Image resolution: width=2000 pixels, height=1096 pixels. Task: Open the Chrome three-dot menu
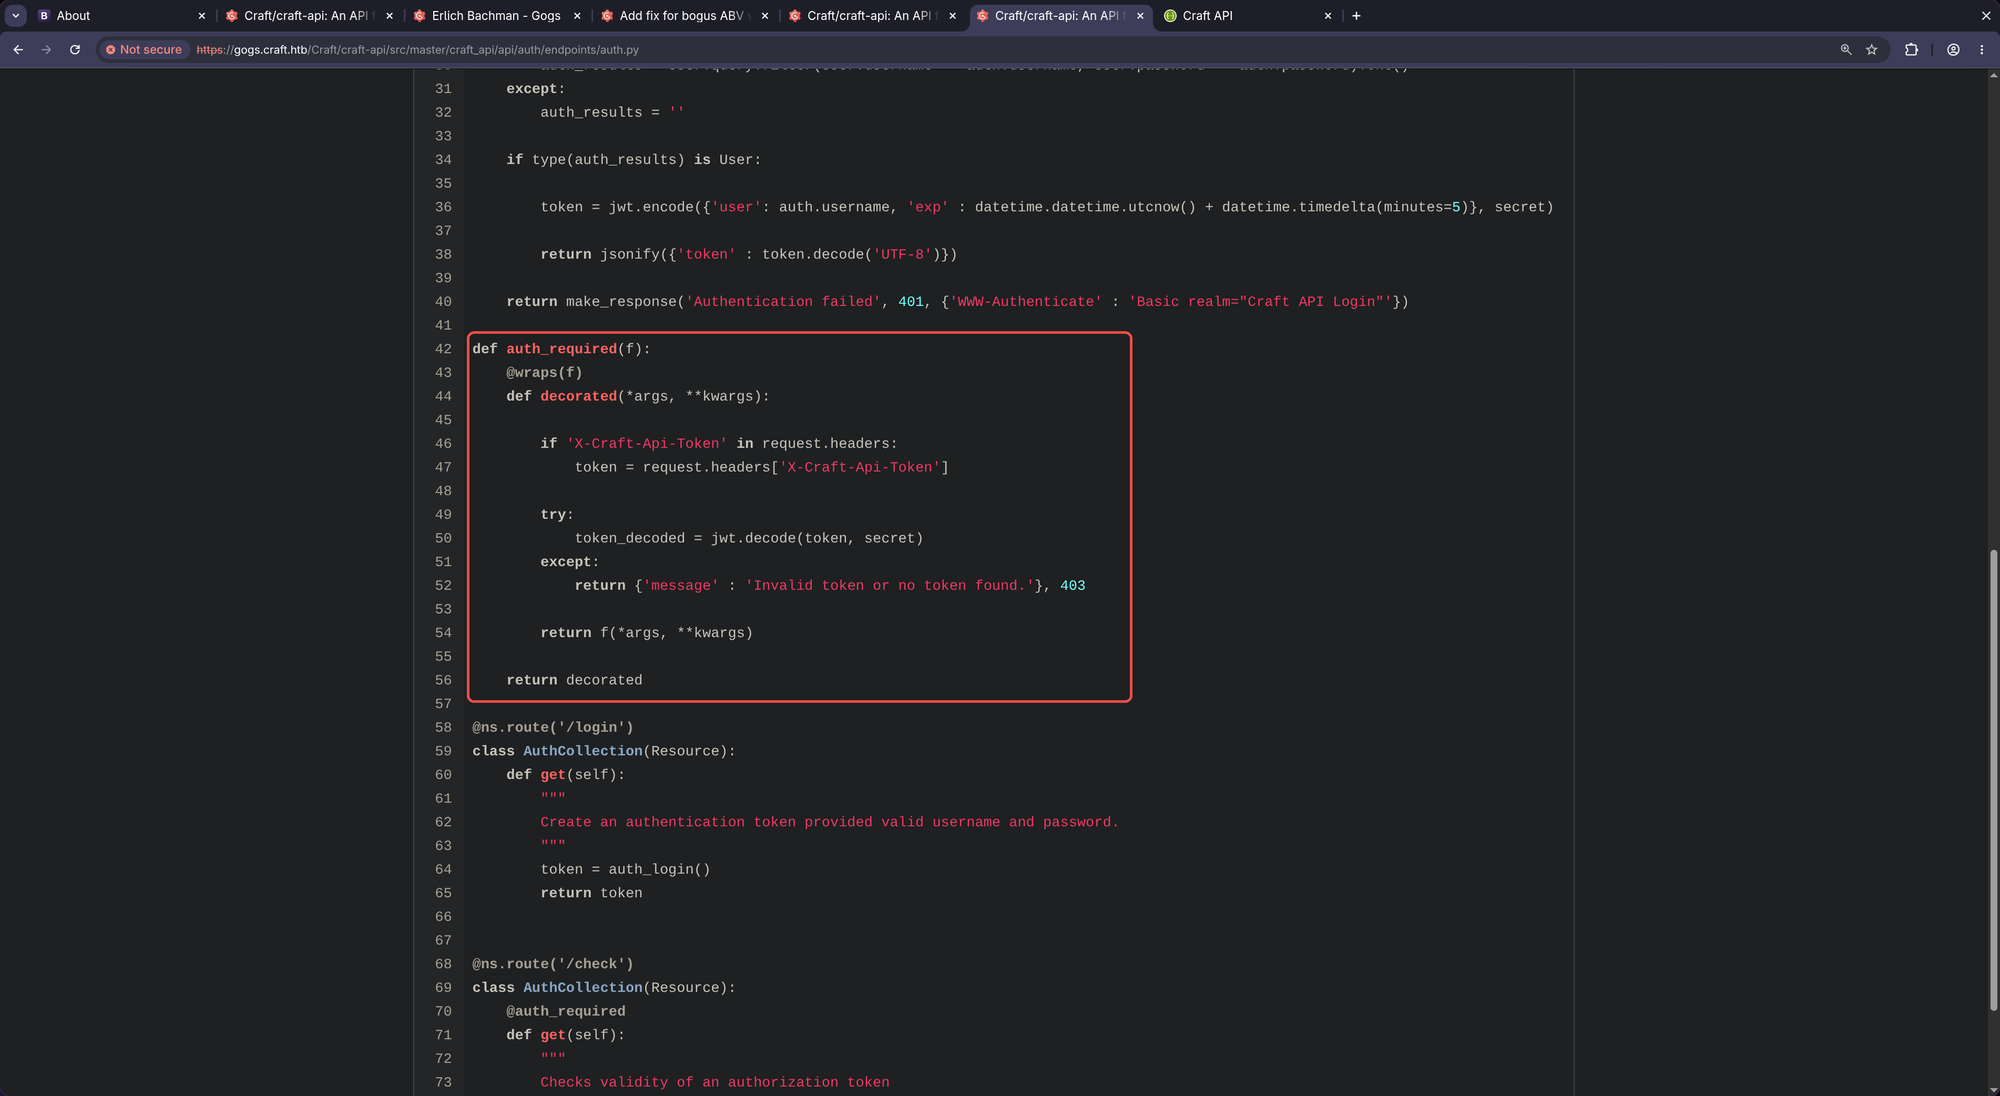(x=1982, y=49)
